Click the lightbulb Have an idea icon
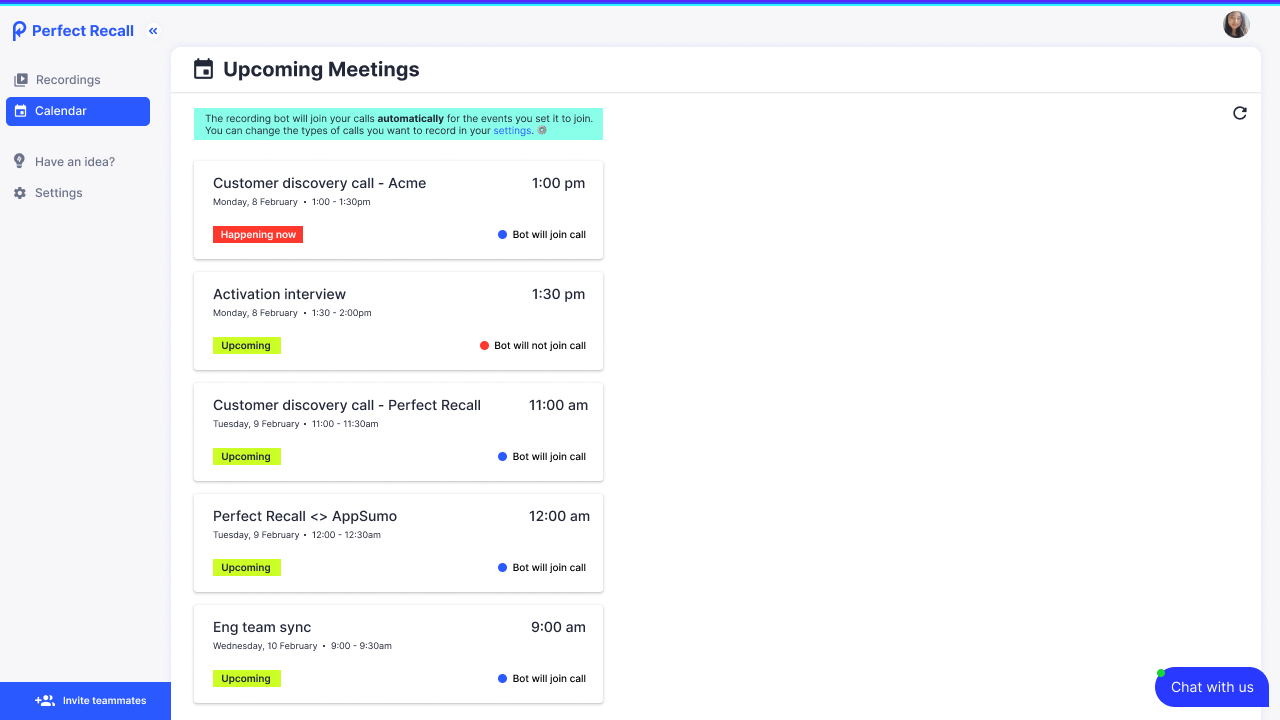 20,162
